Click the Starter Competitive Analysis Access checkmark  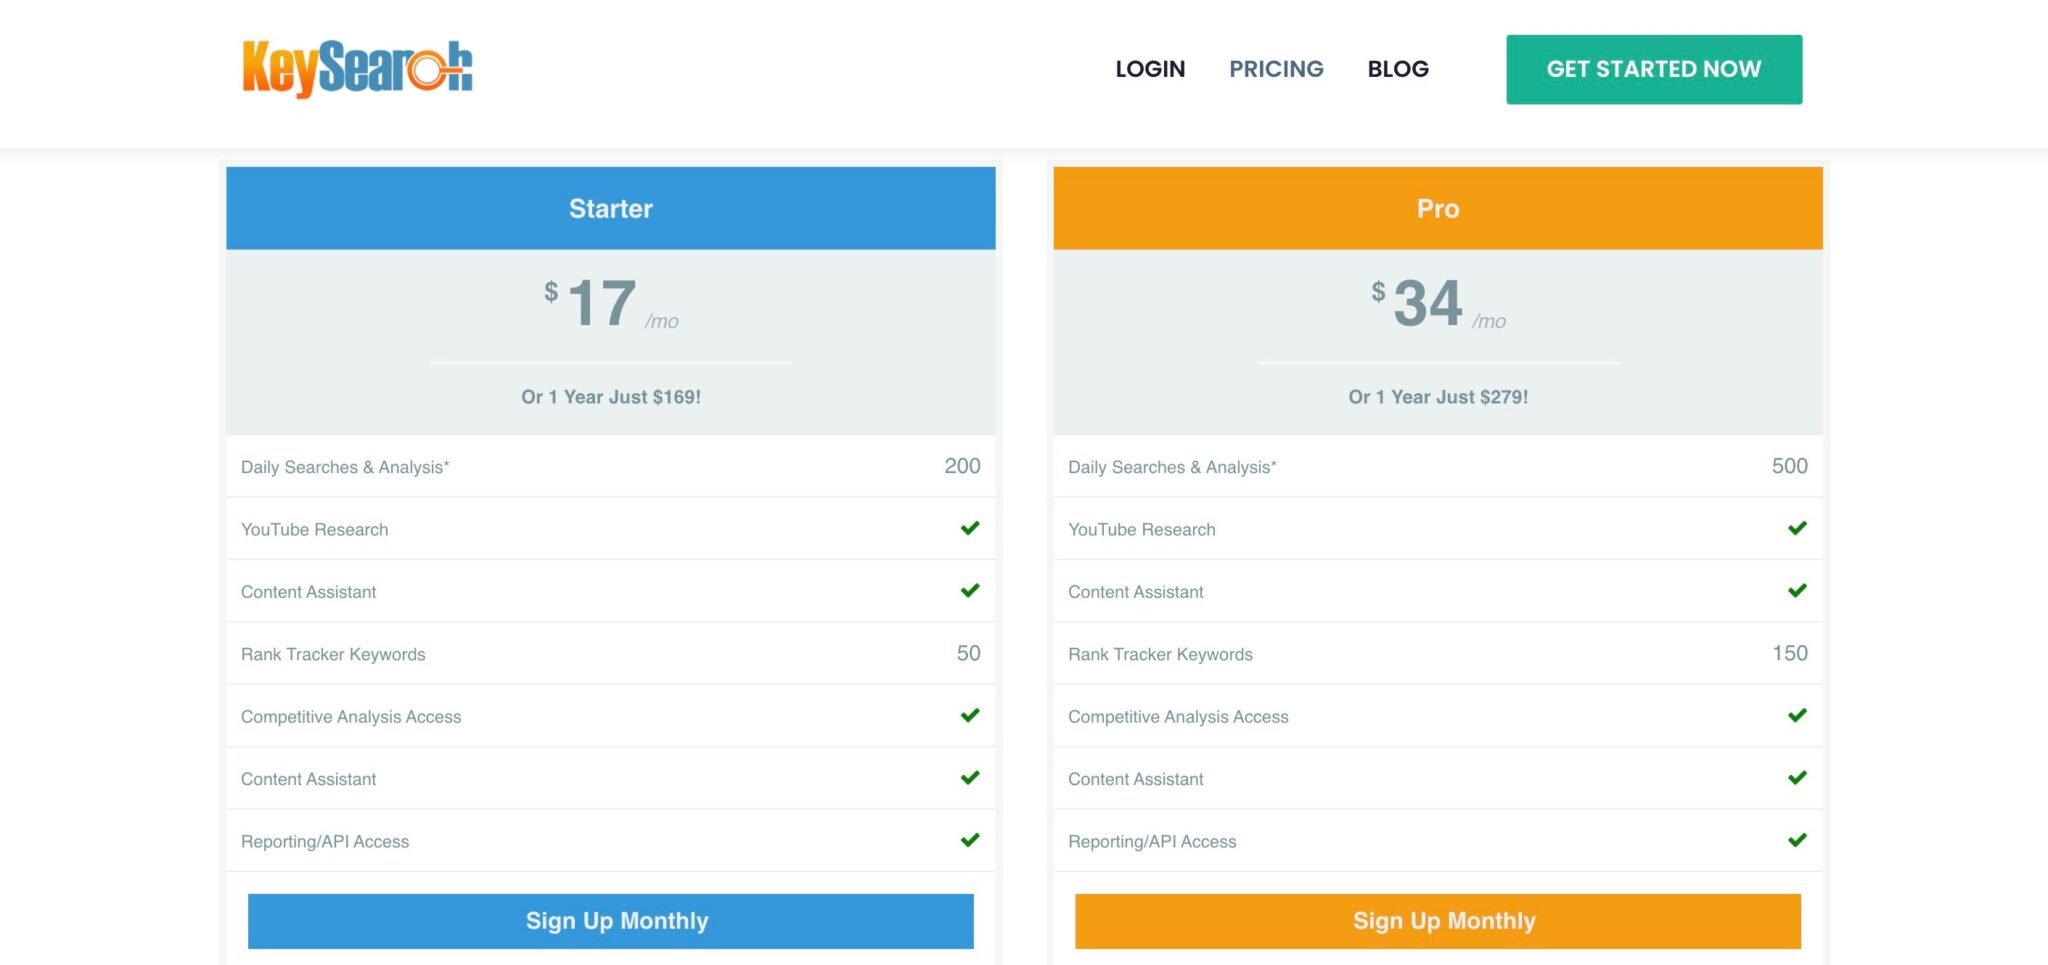[970, 715]
